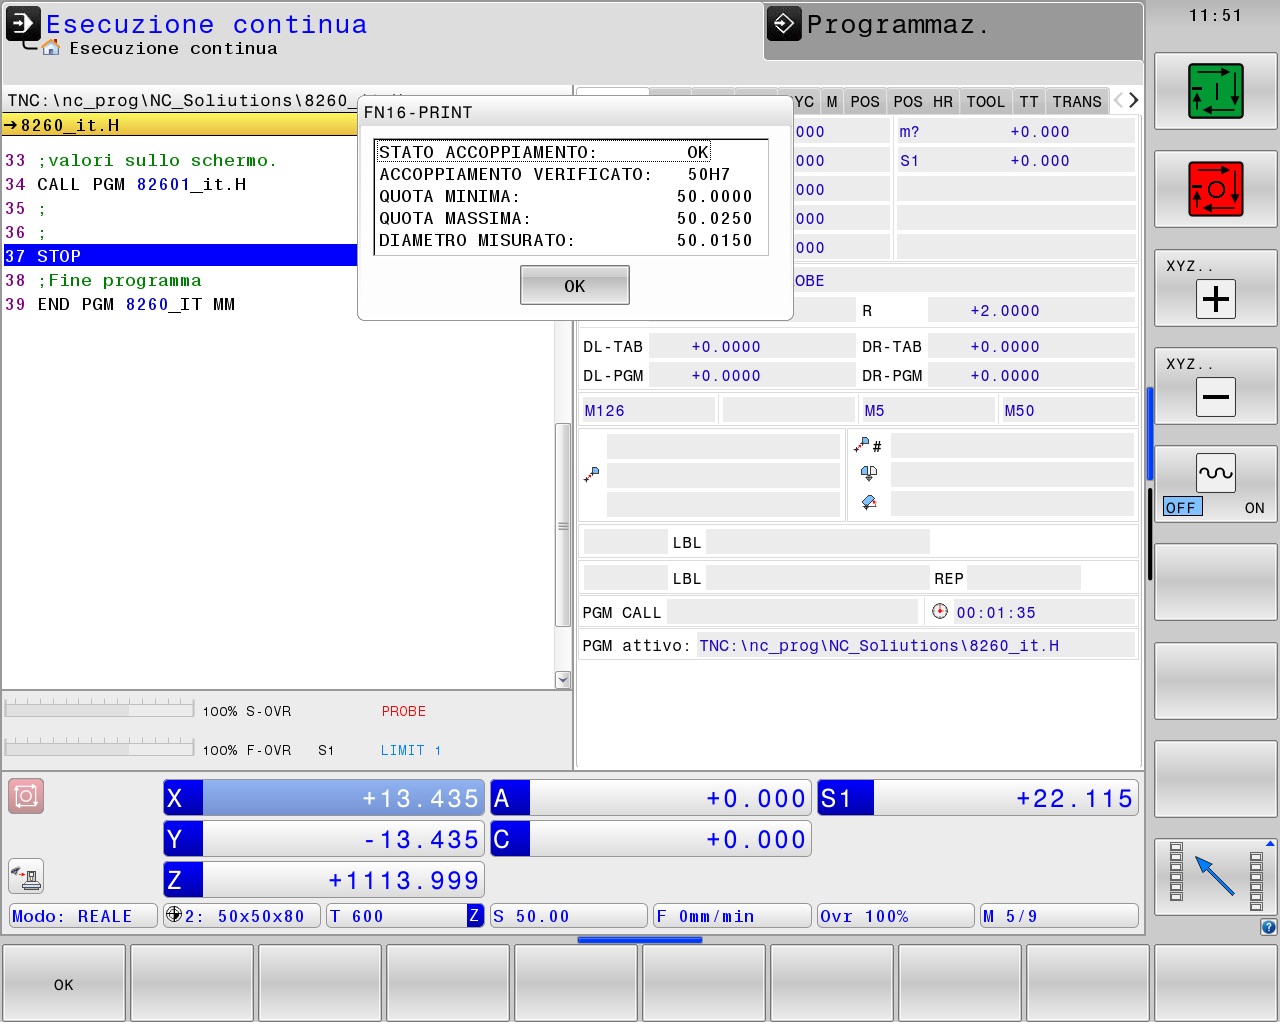Viewport: 1280px width, 1024px height.
Task: Click the F-OVR feed override bar
Action: [x=99, y=747]
